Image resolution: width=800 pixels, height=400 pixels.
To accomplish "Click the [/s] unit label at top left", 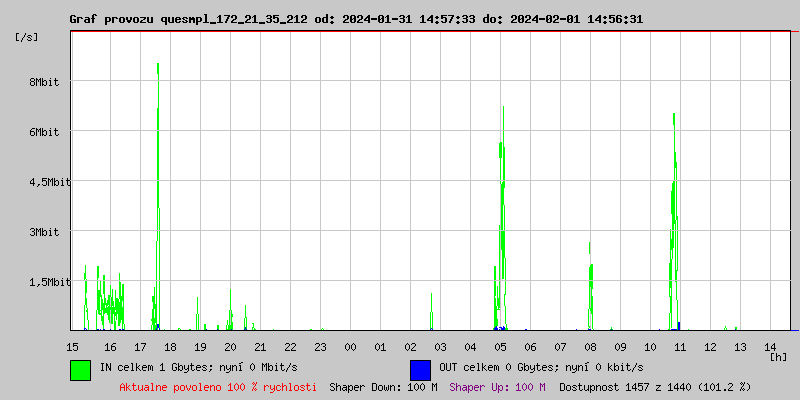I will click(27, 37).
